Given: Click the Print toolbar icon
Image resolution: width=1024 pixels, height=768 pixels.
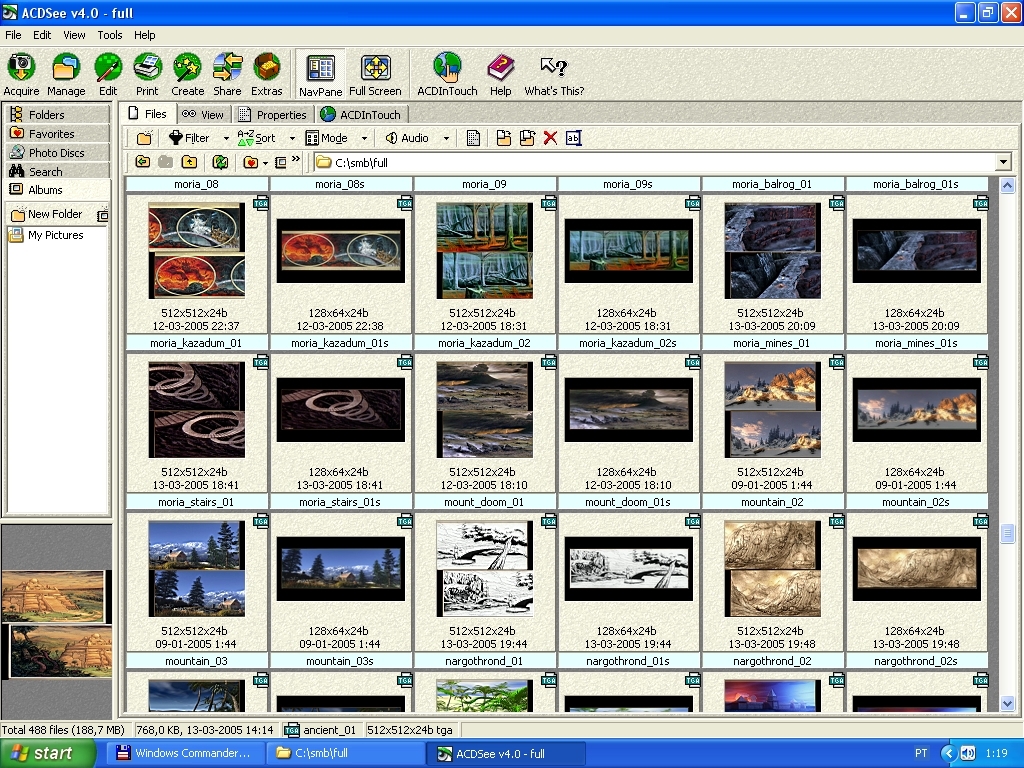Looking at the screenshot, I should pyautogui.click(x=147, y=68).
